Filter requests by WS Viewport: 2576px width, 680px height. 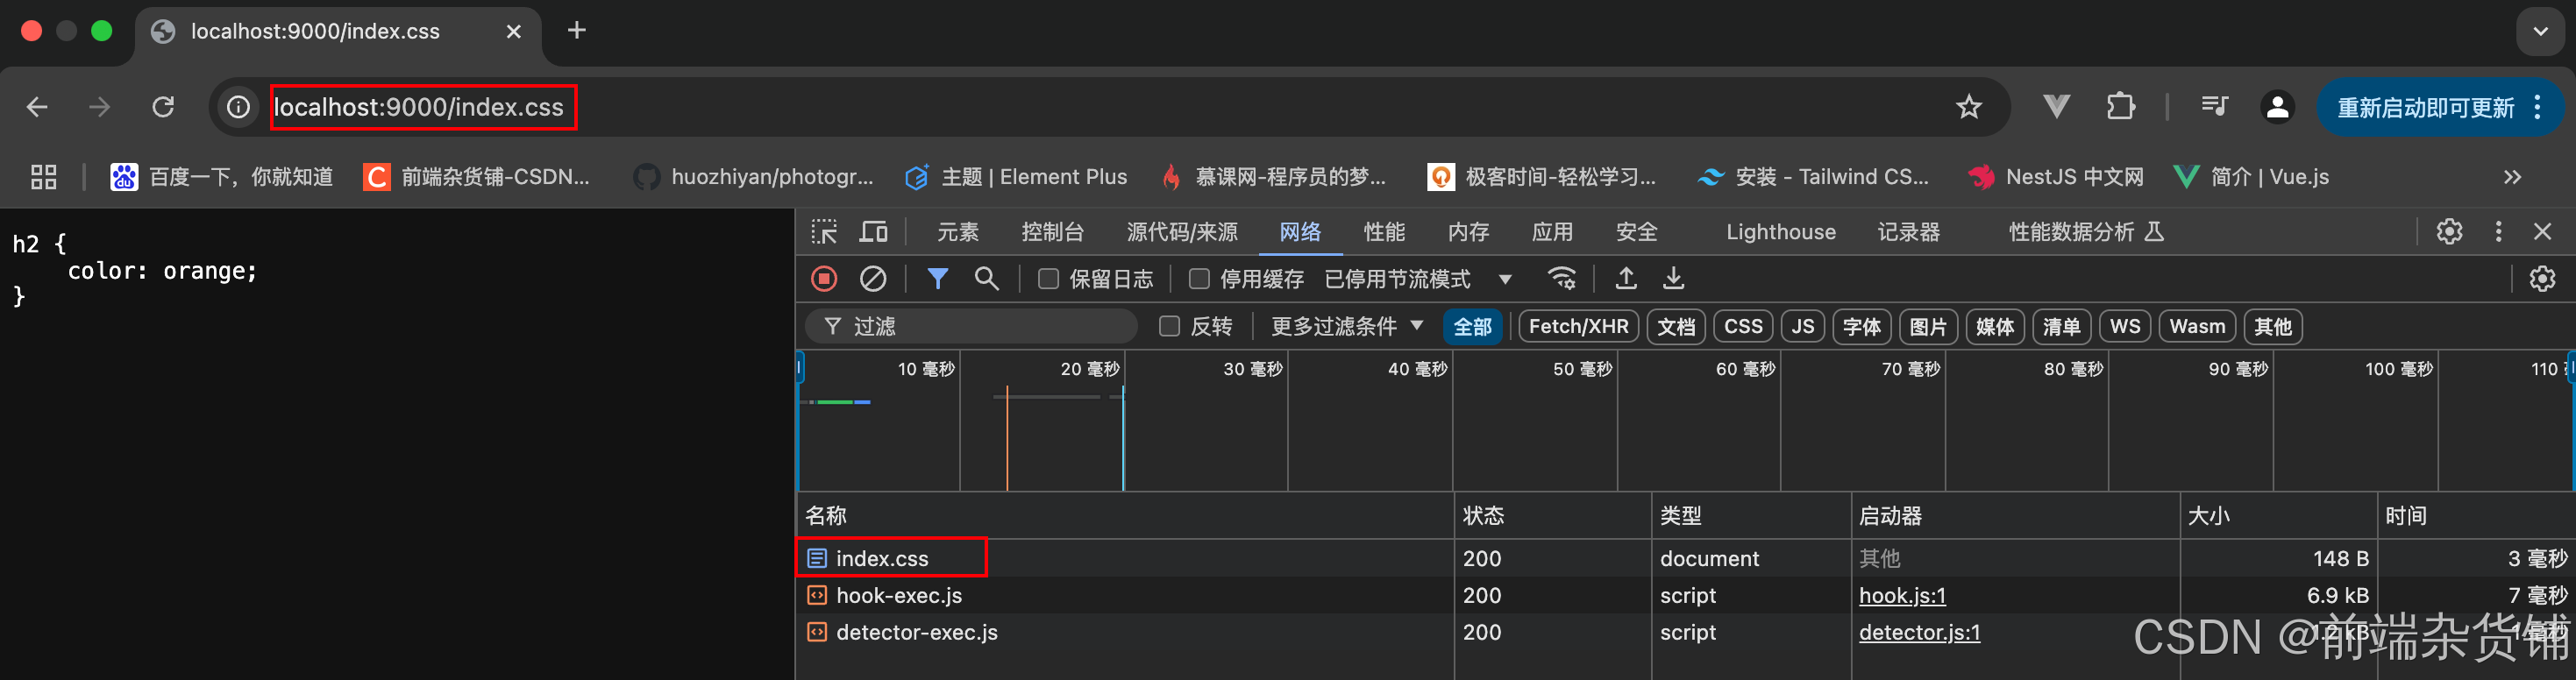click(2124, 326)
